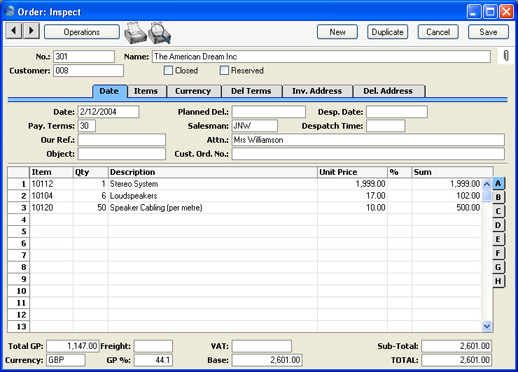Screen dimensions: 518x372
Task: Click the sum cell 500.00
Action: click(447, 208)
